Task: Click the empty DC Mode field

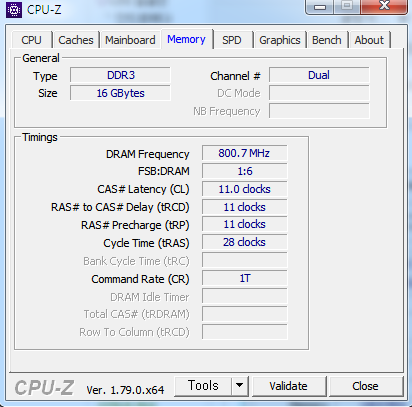Action: 319,93
